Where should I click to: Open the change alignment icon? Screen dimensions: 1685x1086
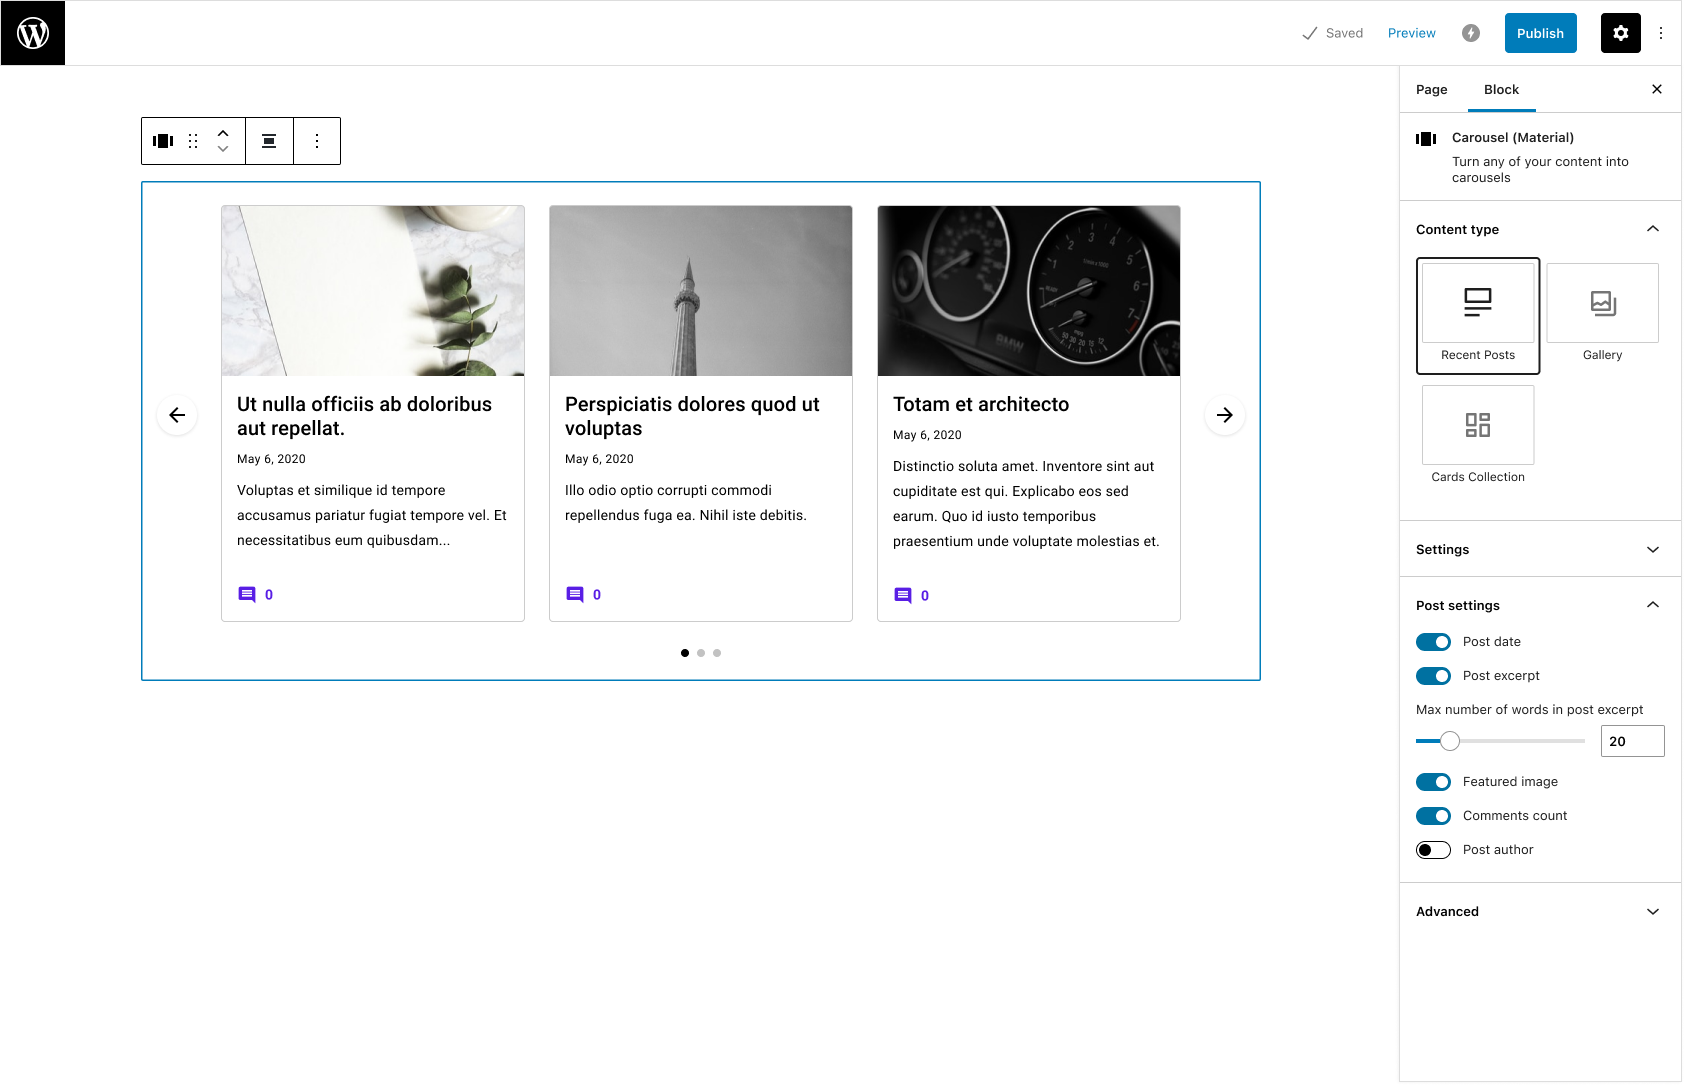(x=269, y=140)
